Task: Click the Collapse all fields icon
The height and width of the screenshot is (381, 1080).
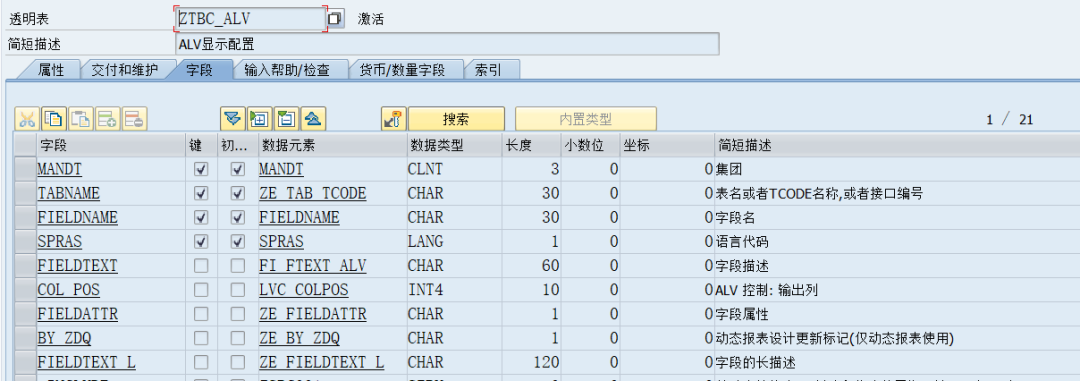Action: pyautogui.click(x=313, y=119)
